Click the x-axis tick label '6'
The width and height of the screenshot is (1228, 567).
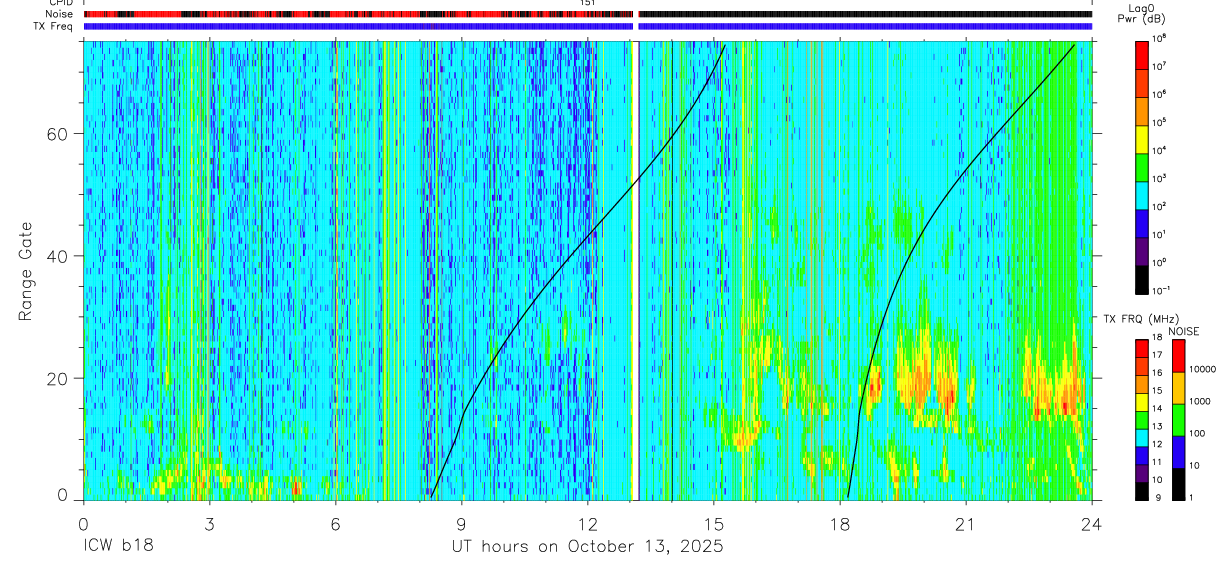pyautogui.click(x=335, y=524)
